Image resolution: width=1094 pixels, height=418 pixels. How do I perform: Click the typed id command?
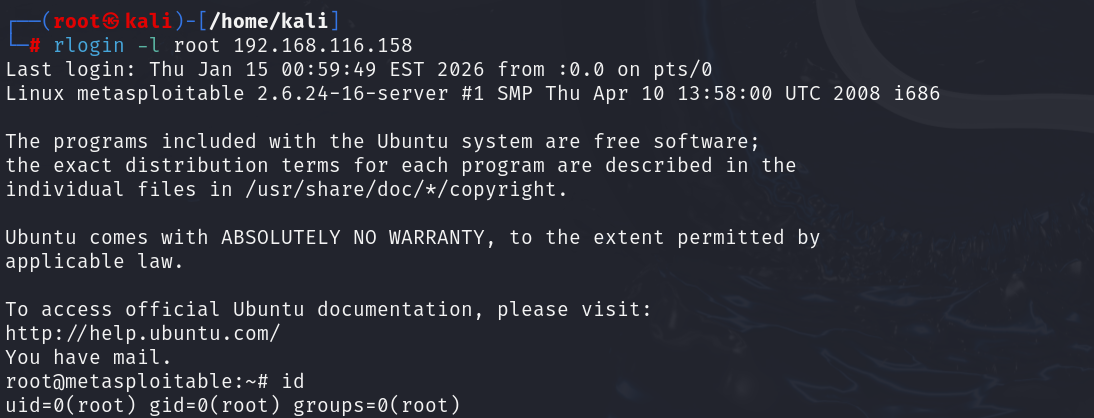(x=293, y=381)
